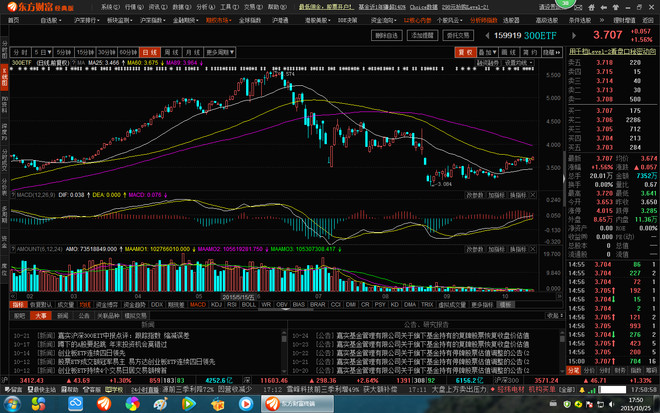Switch to the 公告 tab in news panel

pos(84,316)
